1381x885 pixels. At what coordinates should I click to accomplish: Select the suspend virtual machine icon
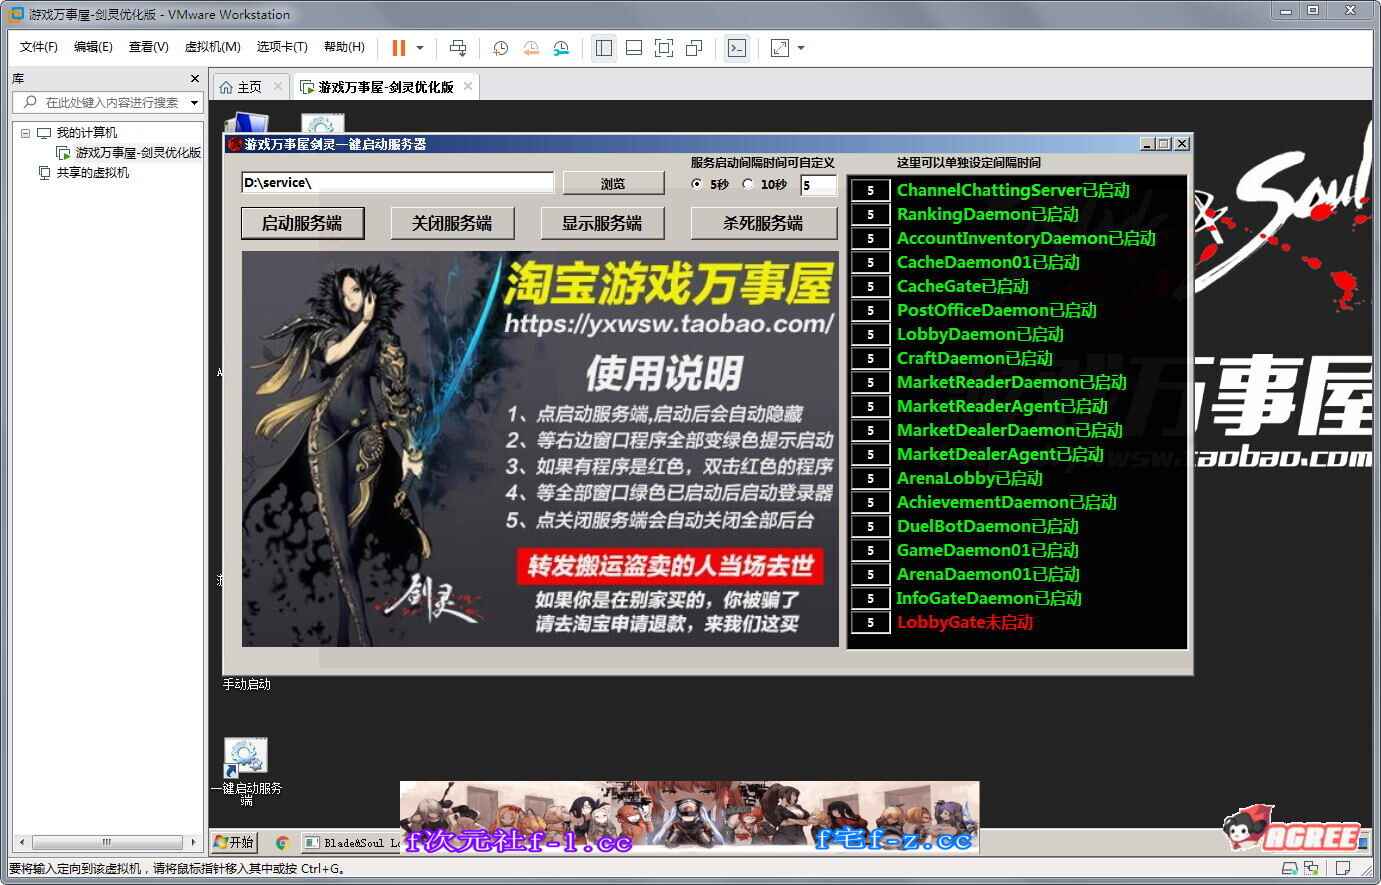click(398, 47)
